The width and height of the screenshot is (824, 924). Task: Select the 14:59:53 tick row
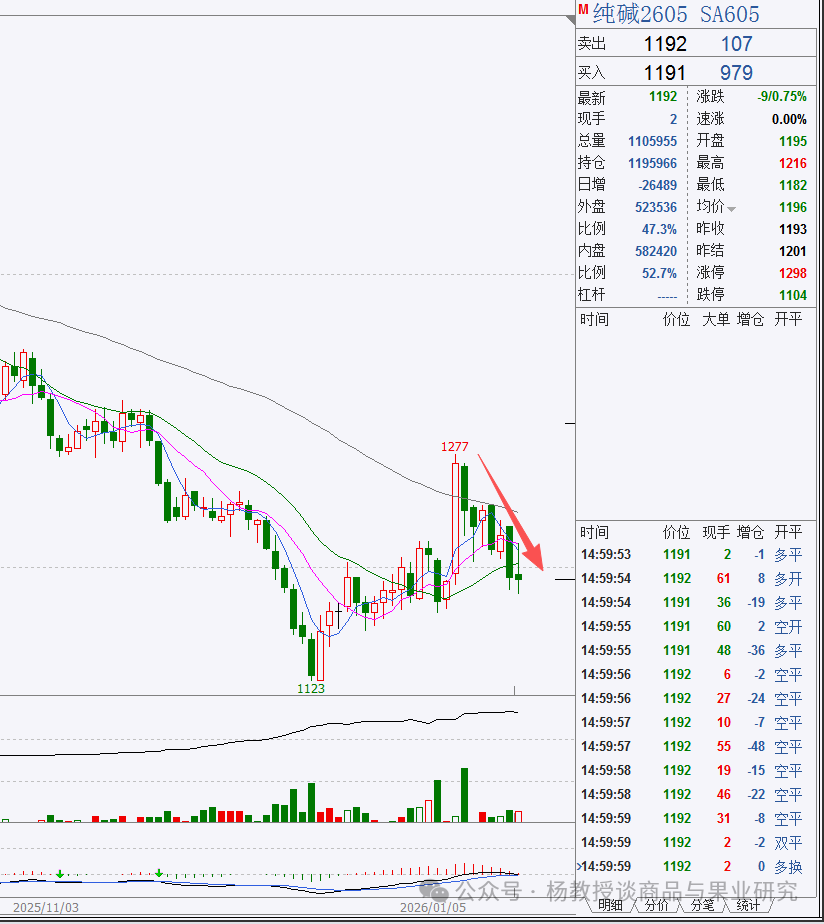(x=696, y=555)
